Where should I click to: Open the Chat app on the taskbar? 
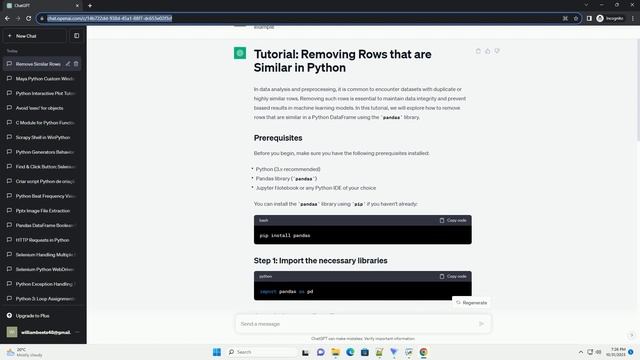[320, 352]
